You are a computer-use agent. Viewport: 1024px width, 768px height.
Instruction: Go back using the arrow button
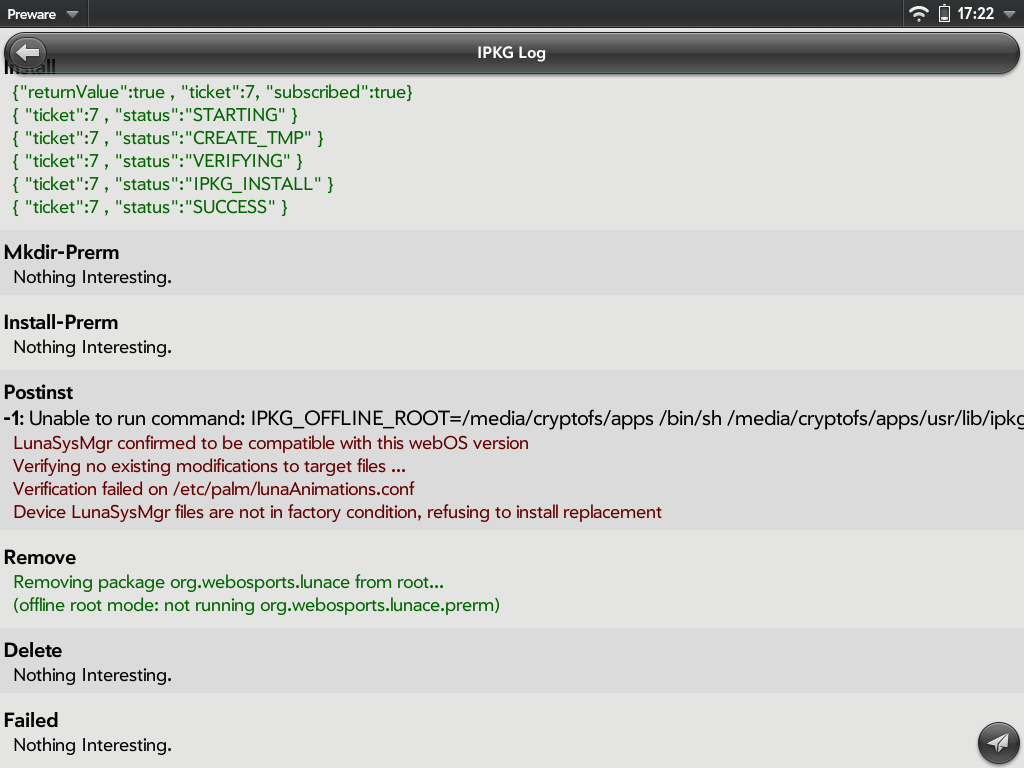point(28,52)
